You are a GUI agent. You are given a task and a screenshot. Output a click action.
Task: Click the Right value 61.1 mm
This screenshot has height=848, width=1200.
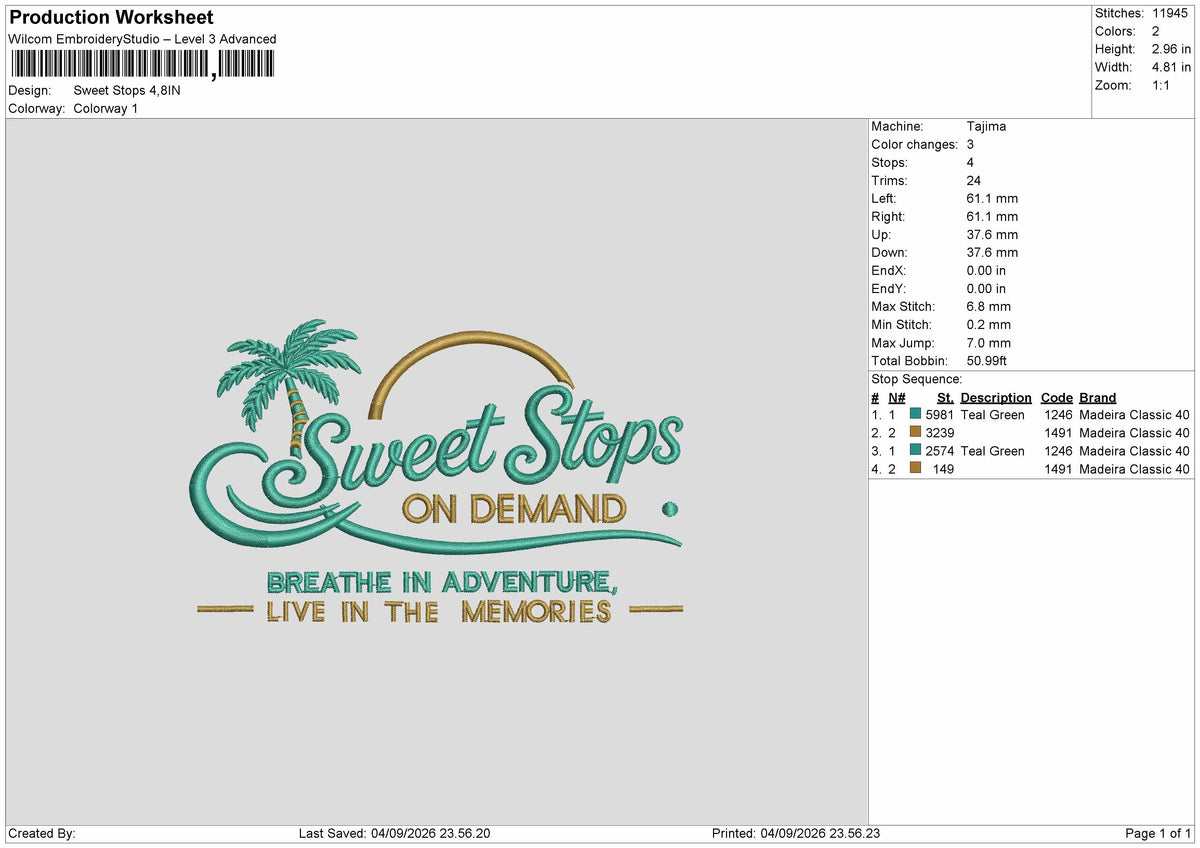click(x=993, y=216)
